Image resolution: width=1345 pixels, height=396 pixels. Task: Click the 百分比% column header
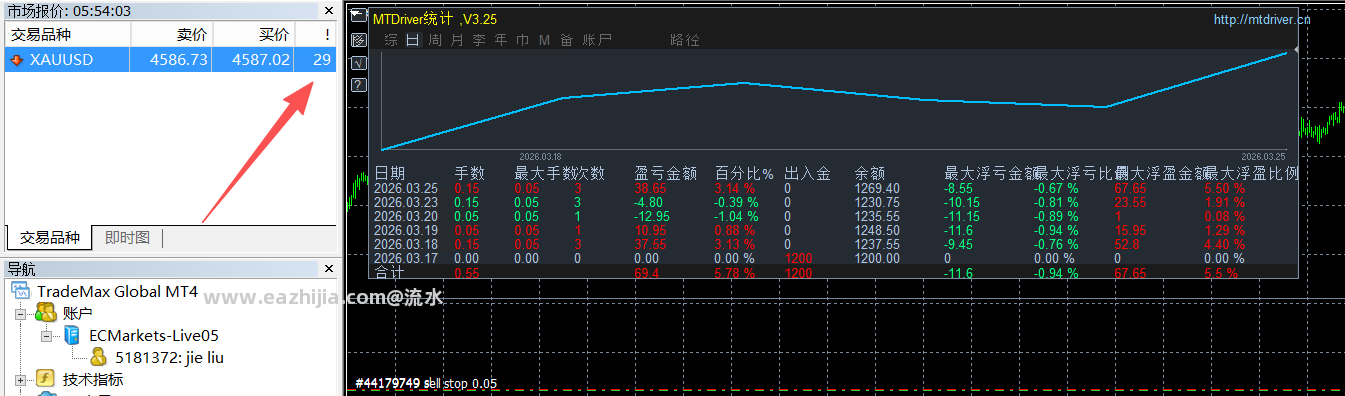point(744,173)
